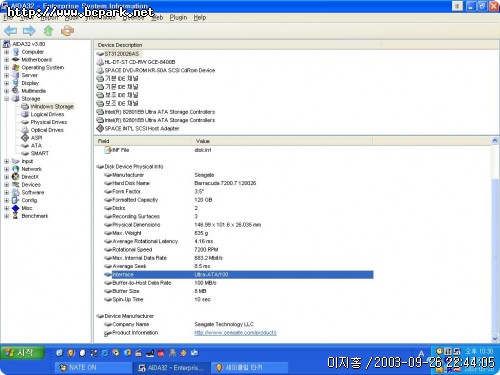500x375 pixels.
Task: Click the Value column header
Action: (282, 141)
